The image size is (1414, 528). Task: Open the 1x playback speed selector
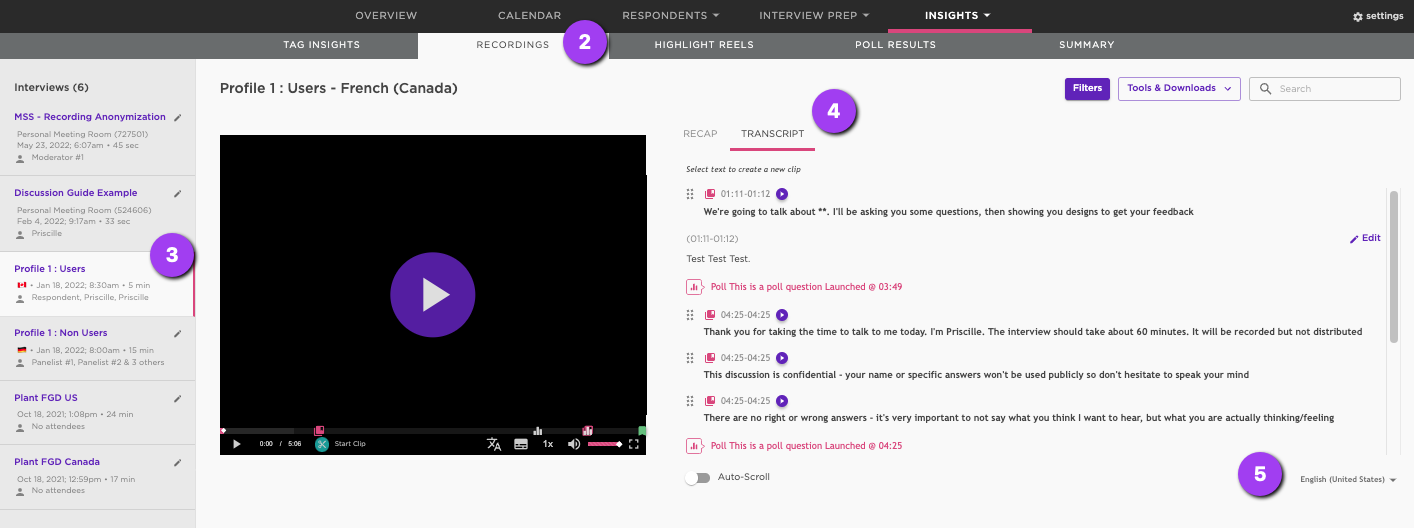coord(548,444)
